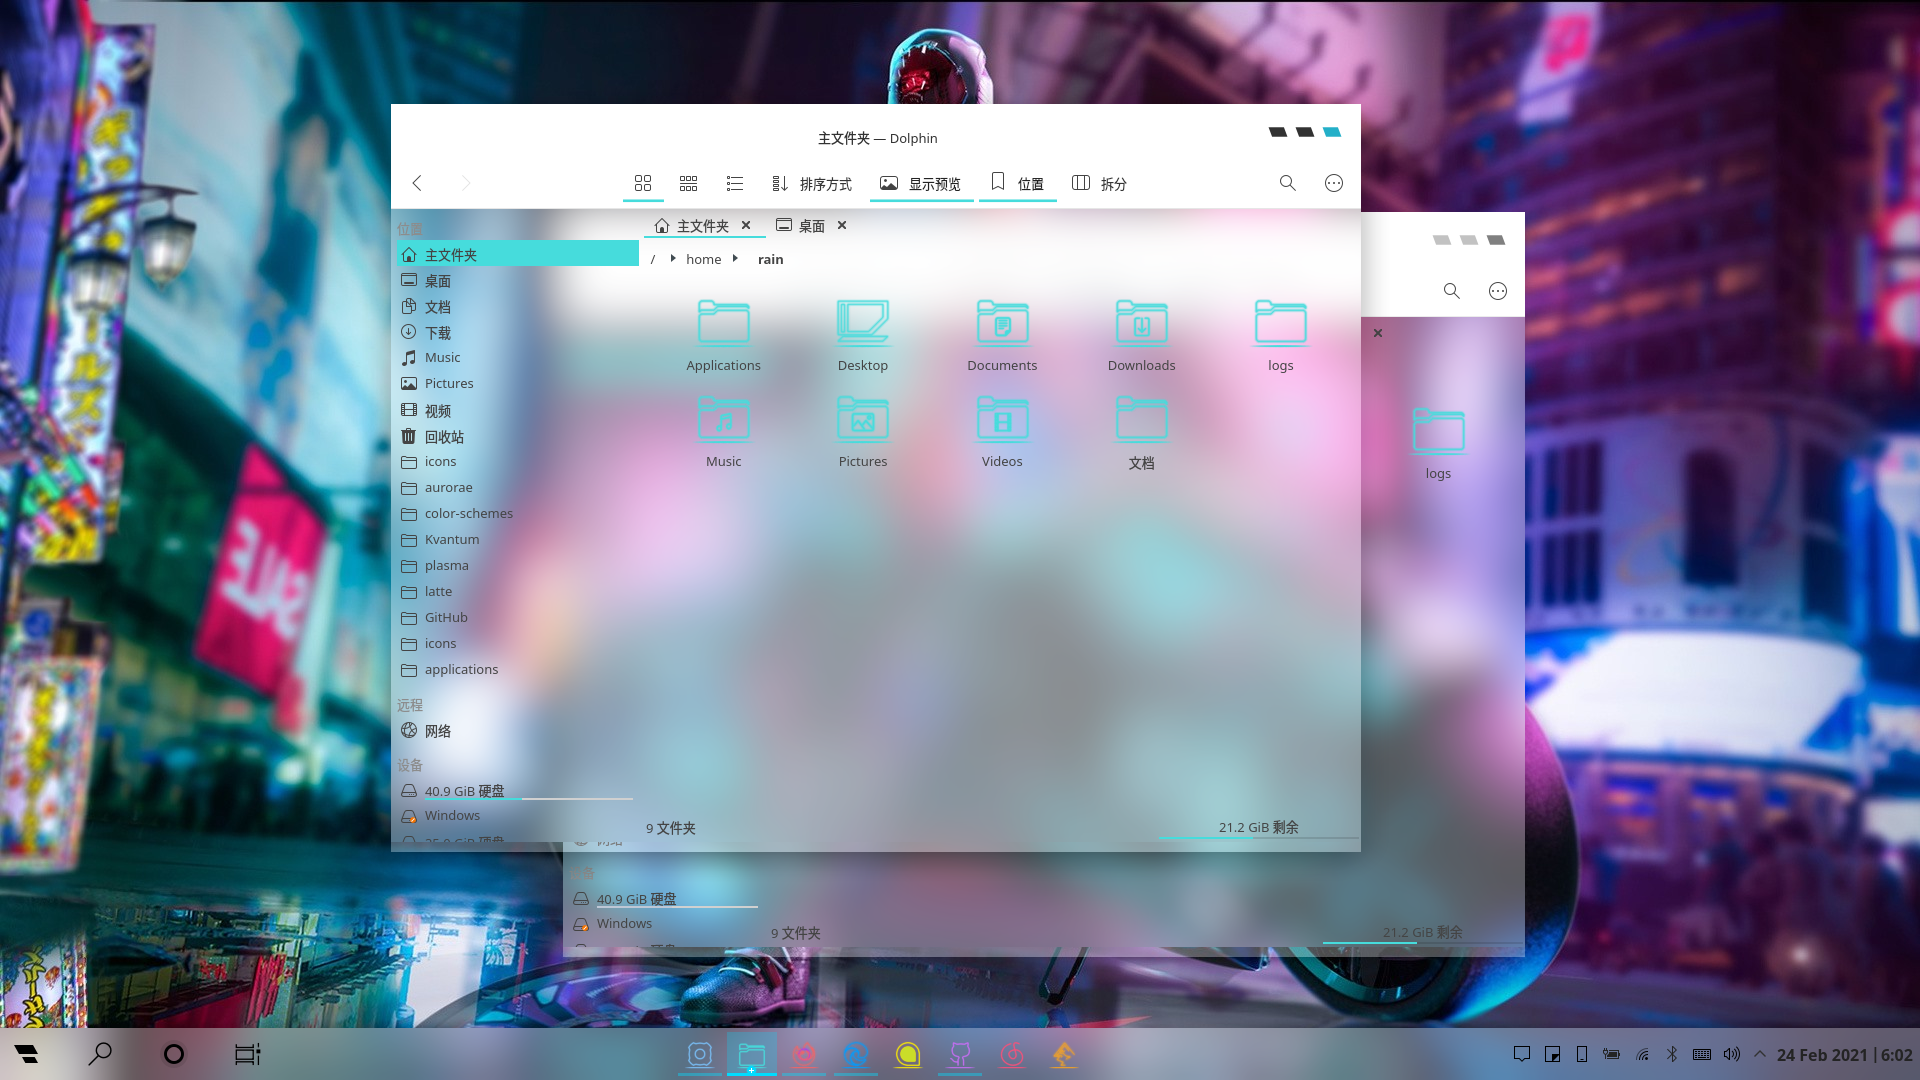The image size is (1920, 1080).
Task: Switch to details list view mode
Action: tap(735, 183)
